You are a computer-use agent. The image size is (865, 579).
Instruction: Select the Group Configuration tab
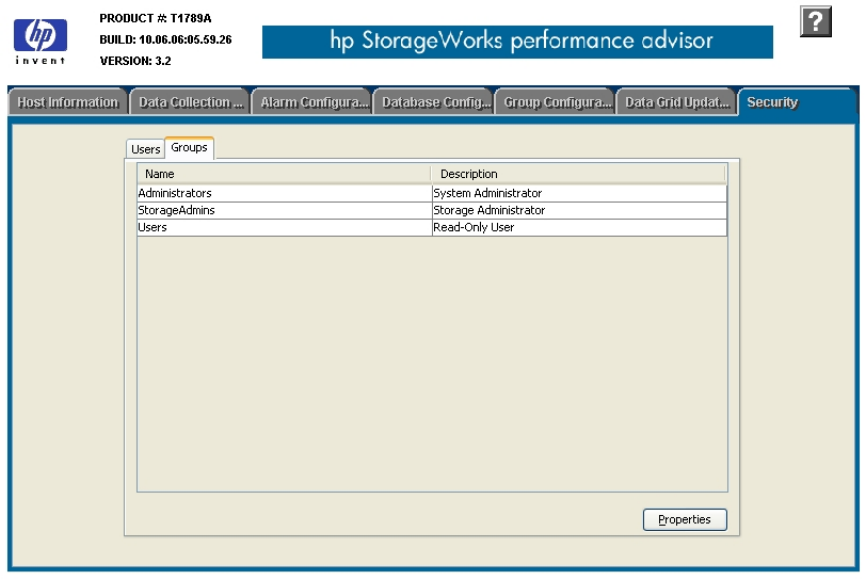point(555,102)
